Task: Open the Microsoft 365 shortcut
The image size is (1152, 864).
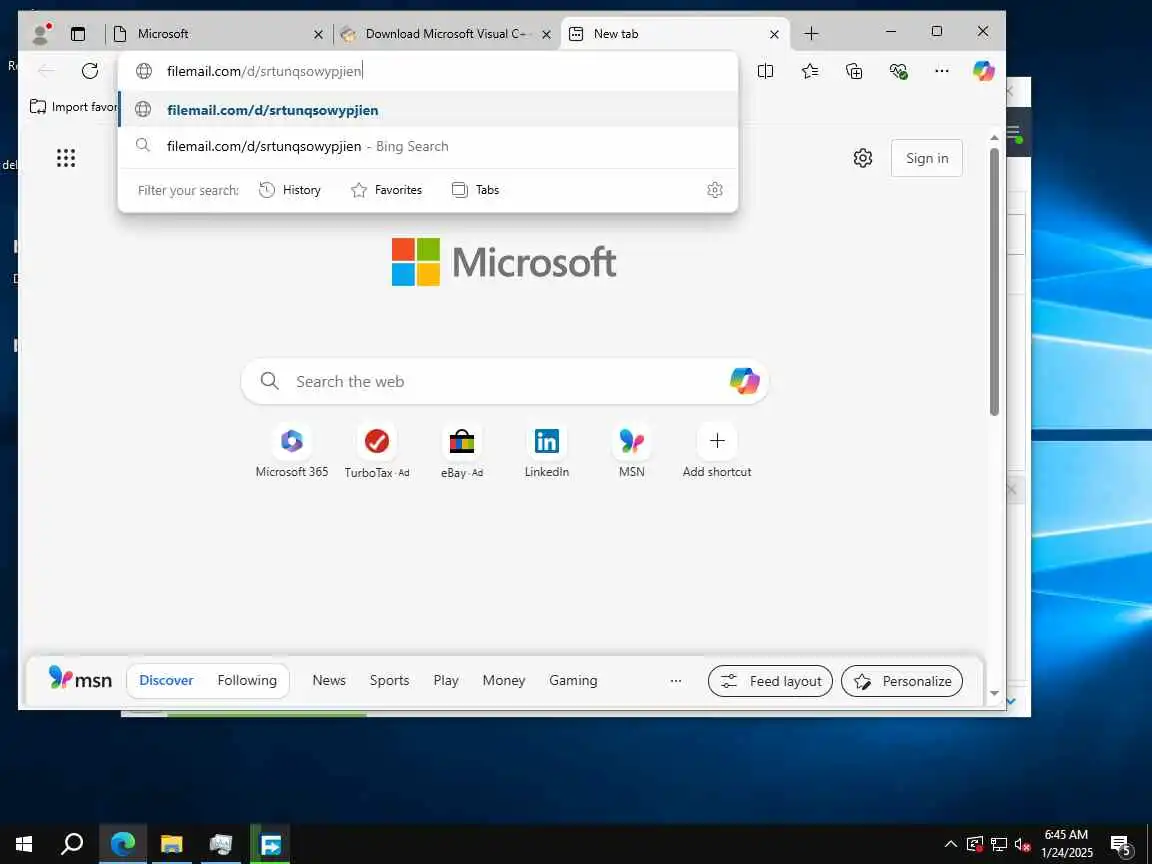Action: coord(292,451)
